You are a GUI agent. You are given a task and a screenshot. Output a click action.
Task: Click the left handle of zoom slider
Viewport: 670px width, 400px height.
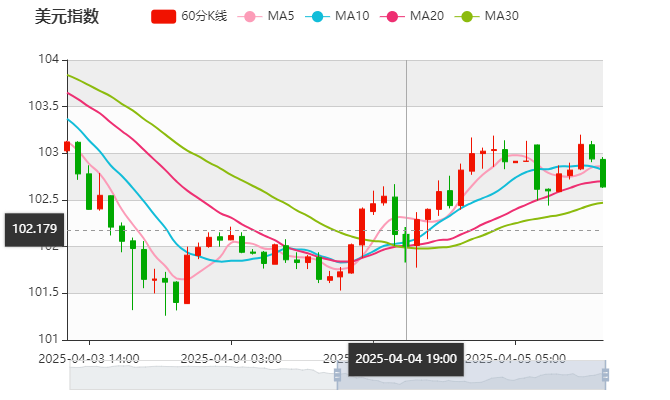click(335, 376)
